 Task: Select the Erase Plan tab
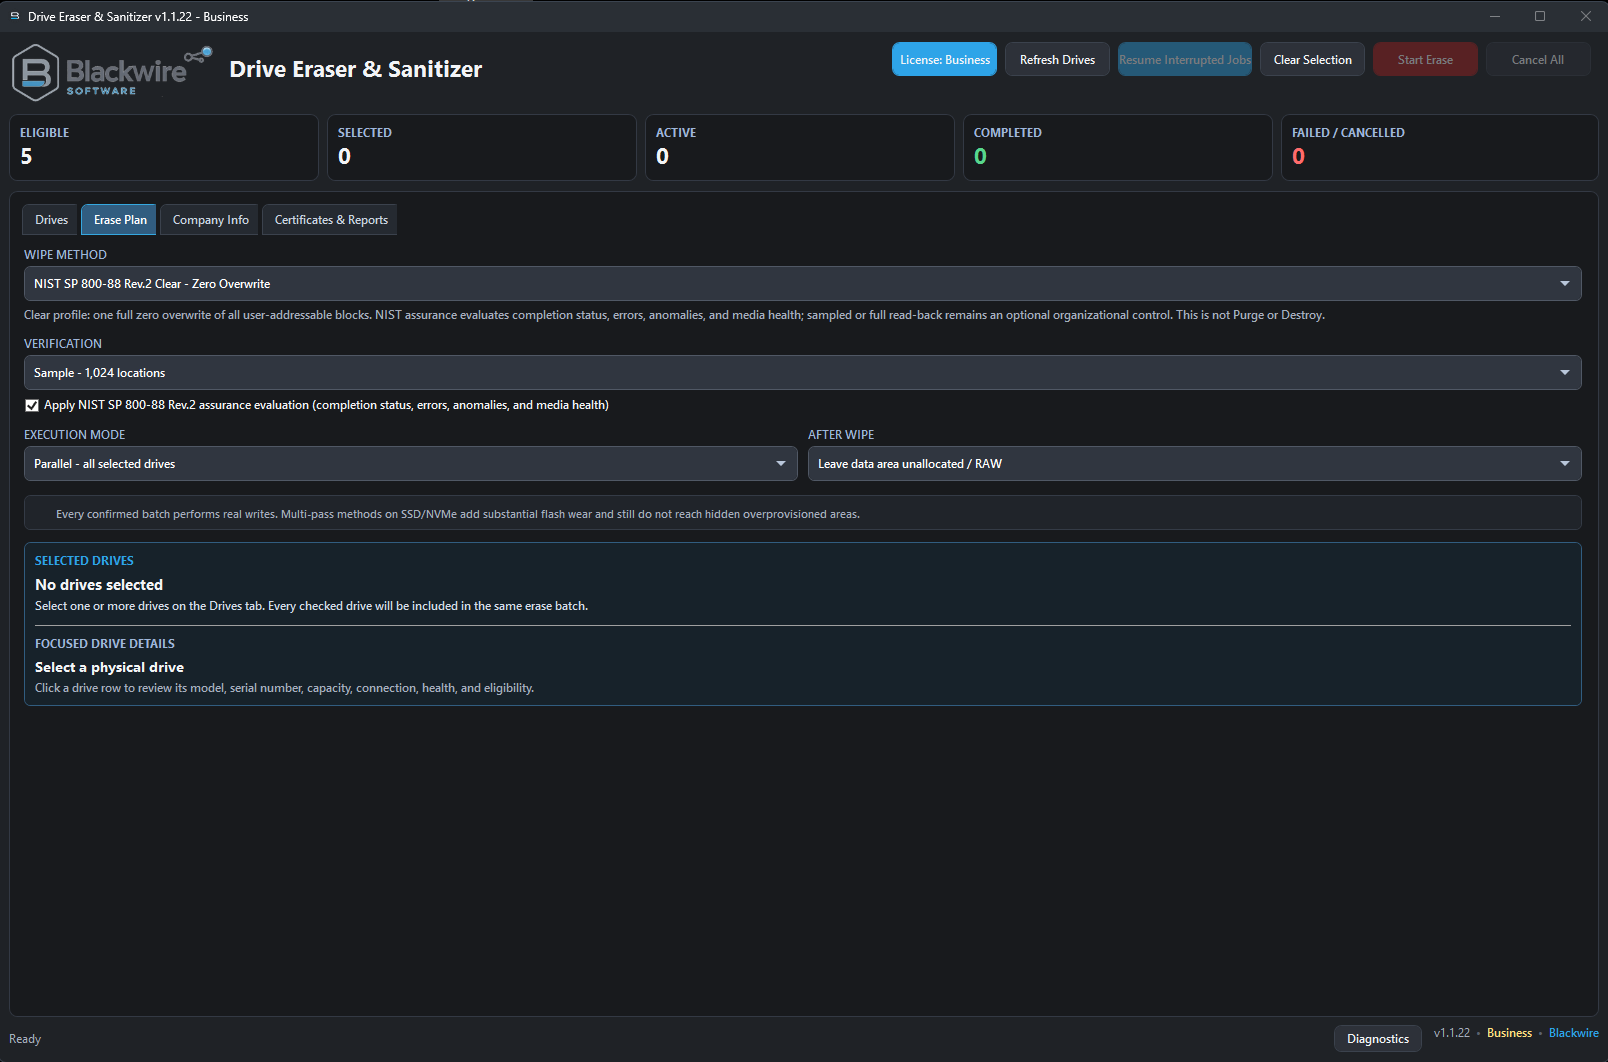tap(120, 220)
